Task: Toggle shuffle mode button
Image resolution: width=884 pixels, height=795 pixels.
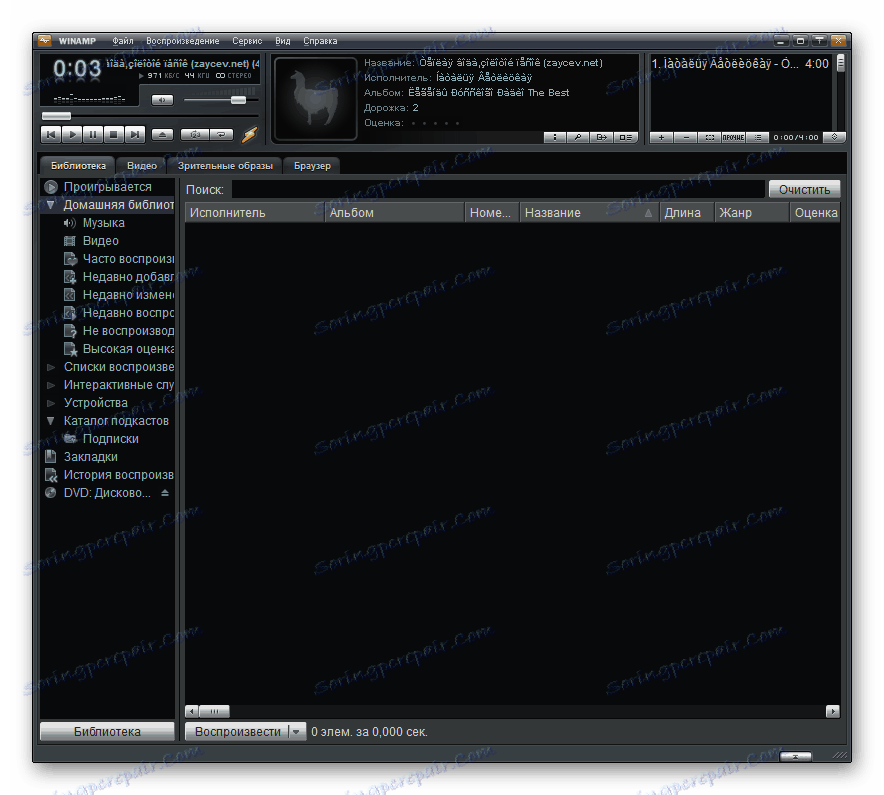Action: [195, 135]
